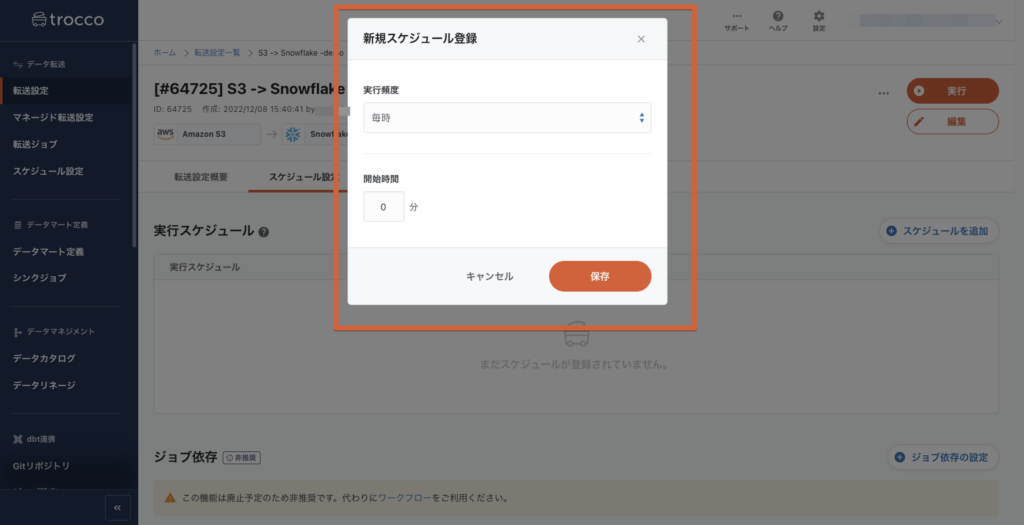Screen dimensions: 1024x525
Task: Follow the ホーム breadcrumb link
Action: (x=165, y=52)
